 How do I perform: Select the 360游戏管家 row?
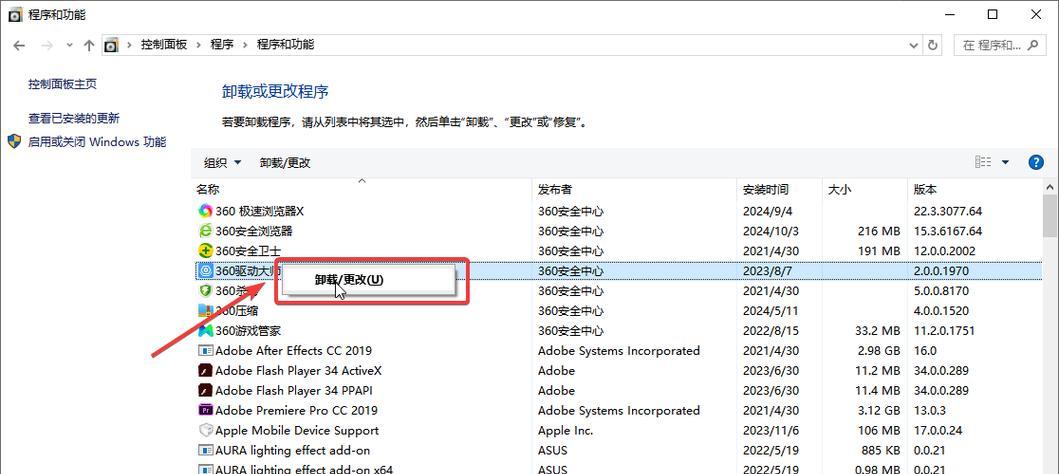click(x=618, y=331)
